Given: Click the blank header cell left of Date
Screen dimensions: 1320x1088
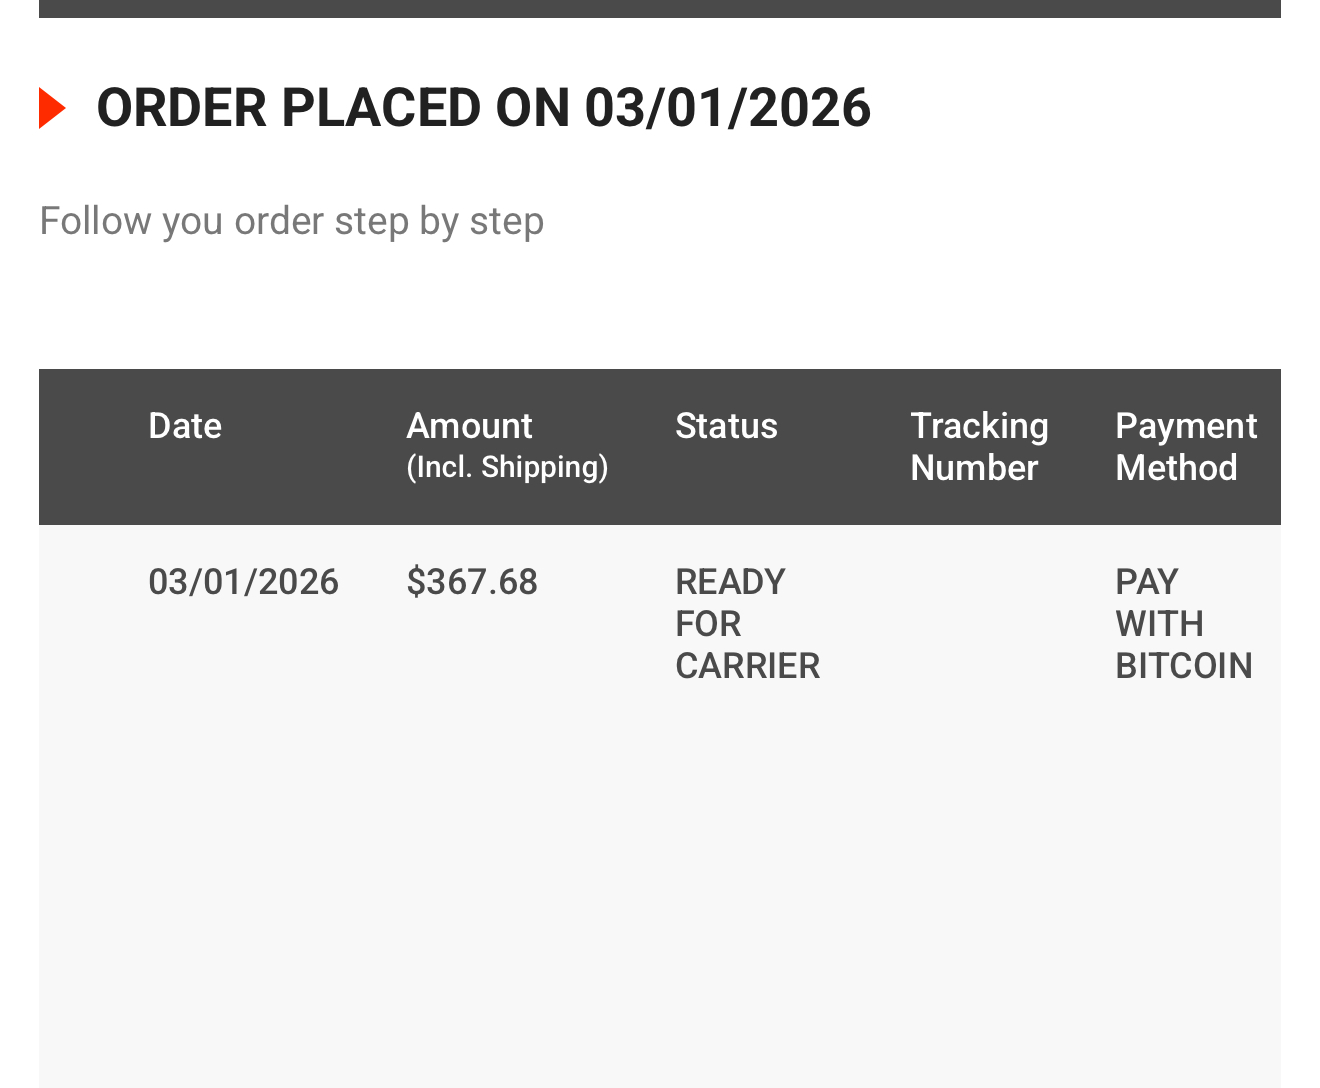Looking at the screenshot, I should coord(92,446).
